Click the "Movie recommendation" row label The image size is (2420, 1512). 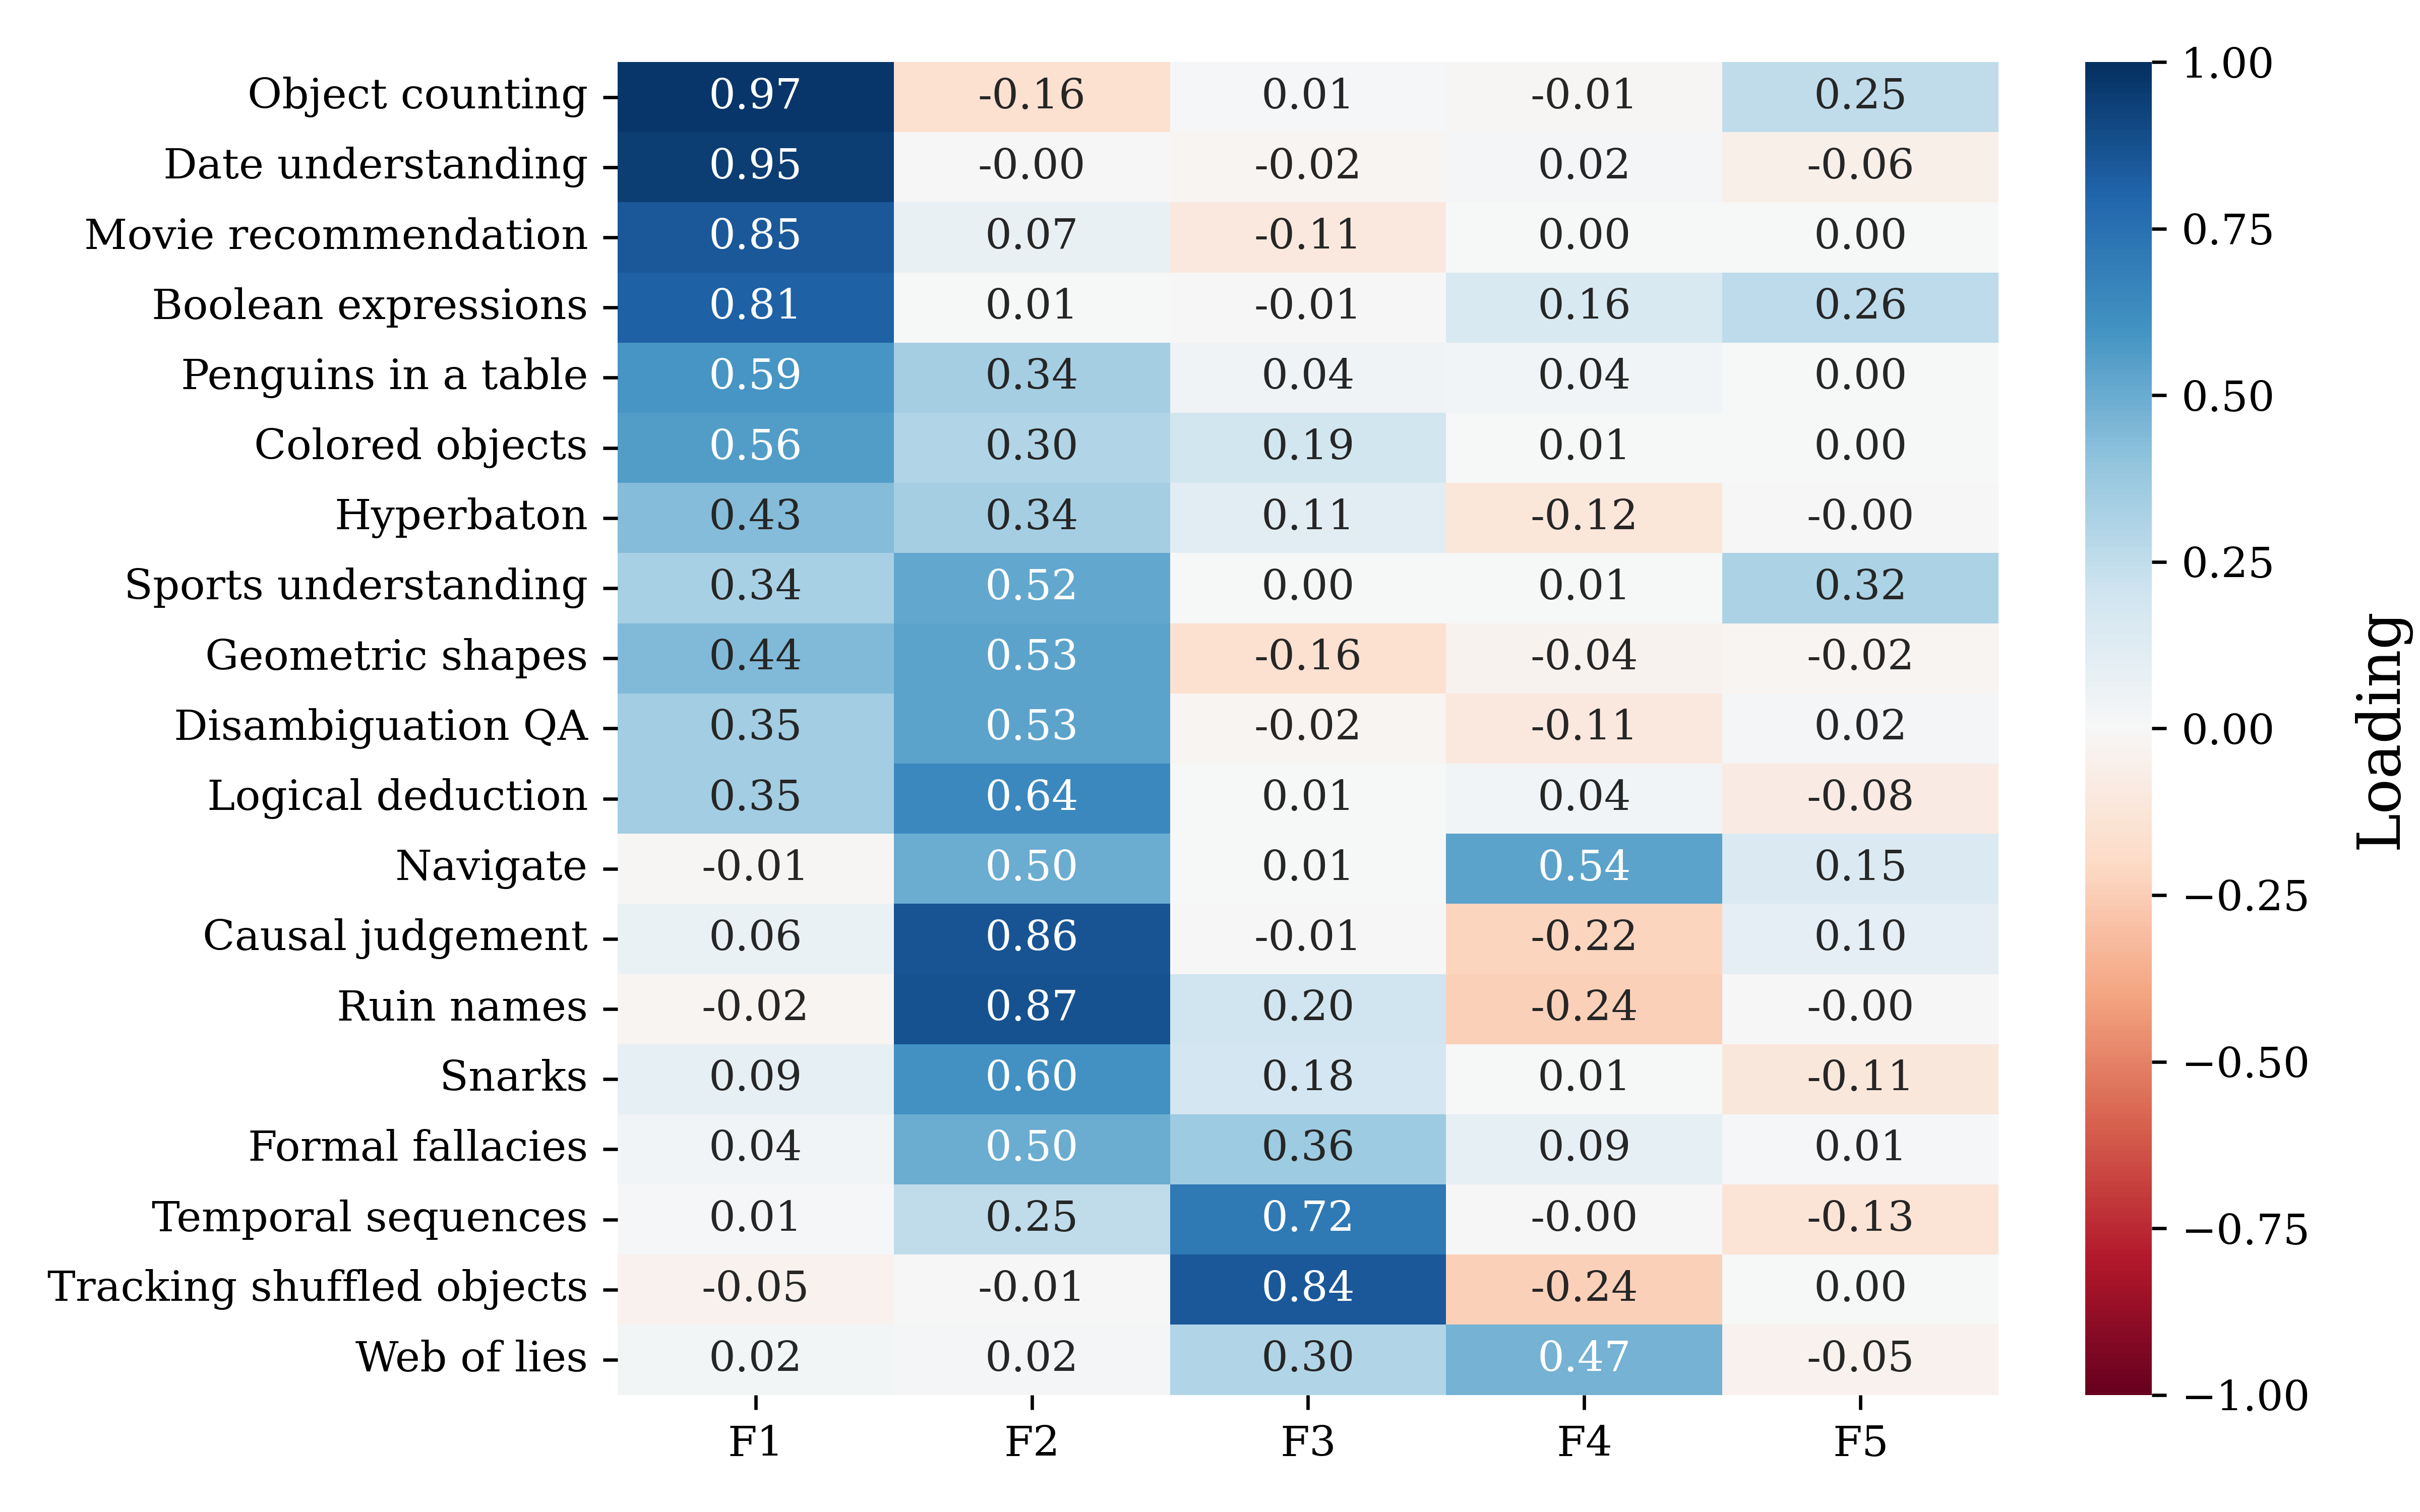[x=336, y=236]
